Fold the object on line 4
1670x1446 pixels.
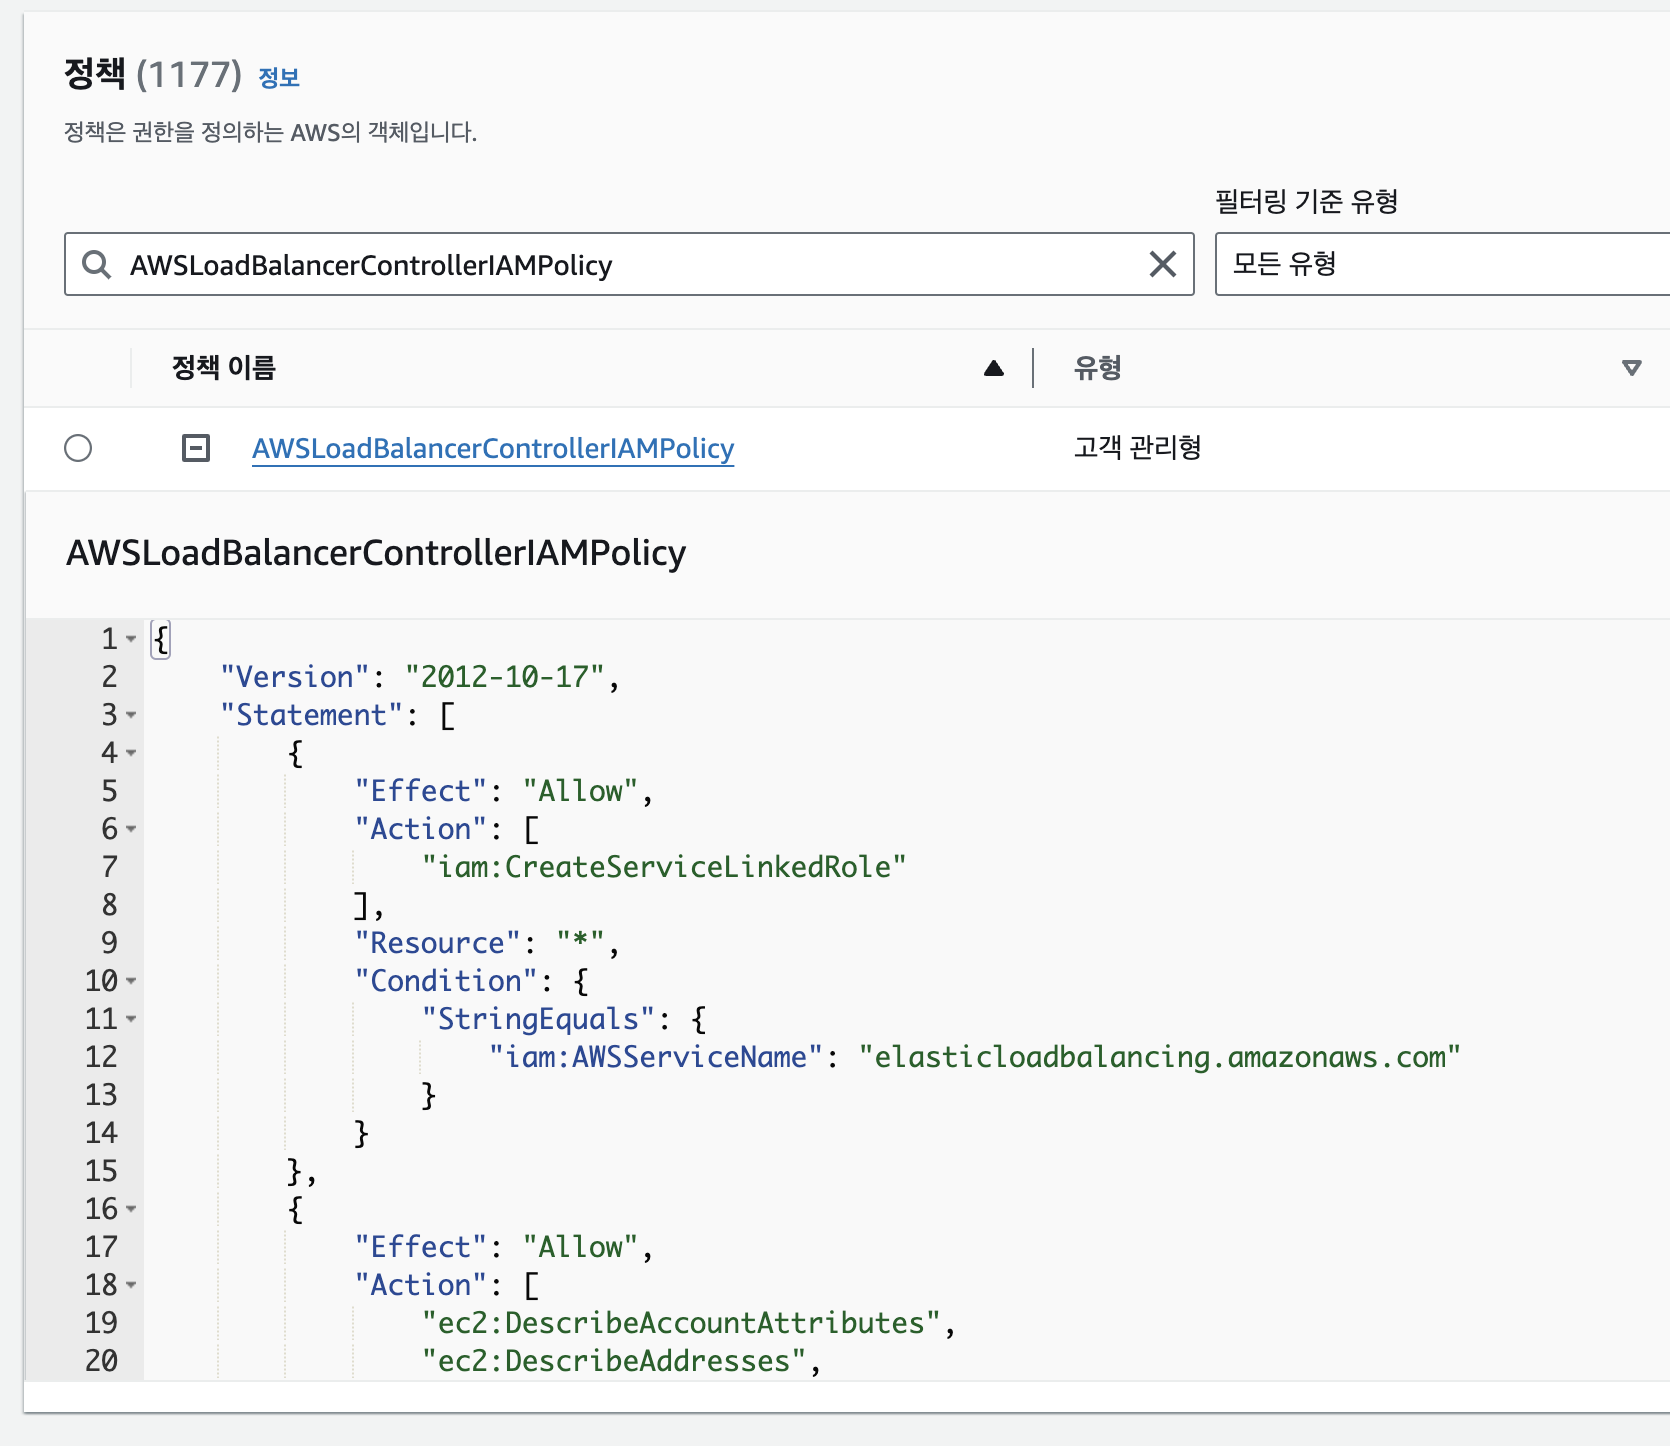coord(131,753)
